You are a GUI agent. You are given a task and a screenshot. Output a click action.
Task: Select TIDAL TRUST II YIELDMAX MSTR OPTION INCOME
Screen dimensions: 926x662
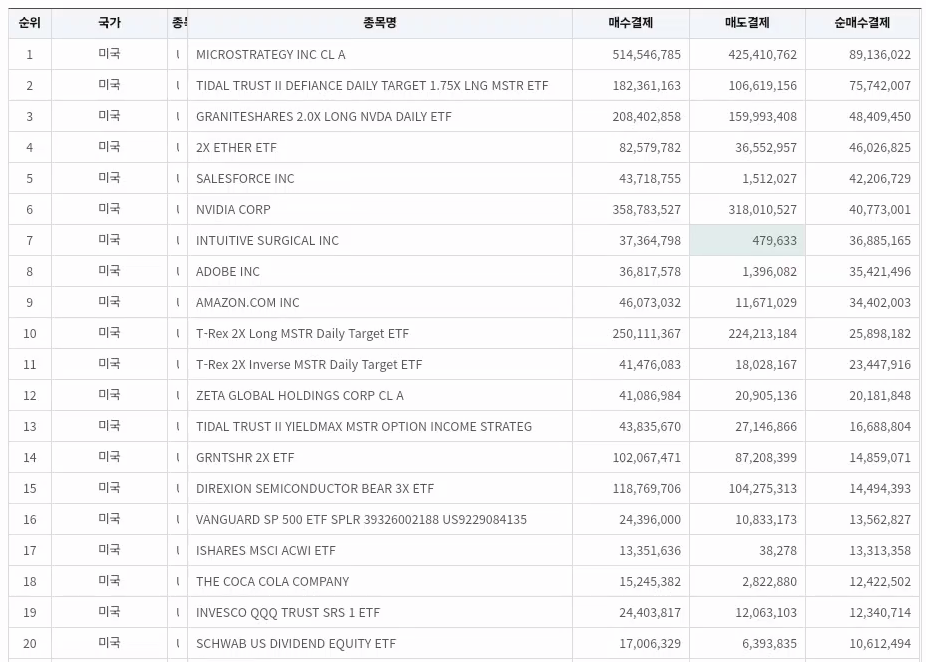pyautogui.click(x=364, y=427)
